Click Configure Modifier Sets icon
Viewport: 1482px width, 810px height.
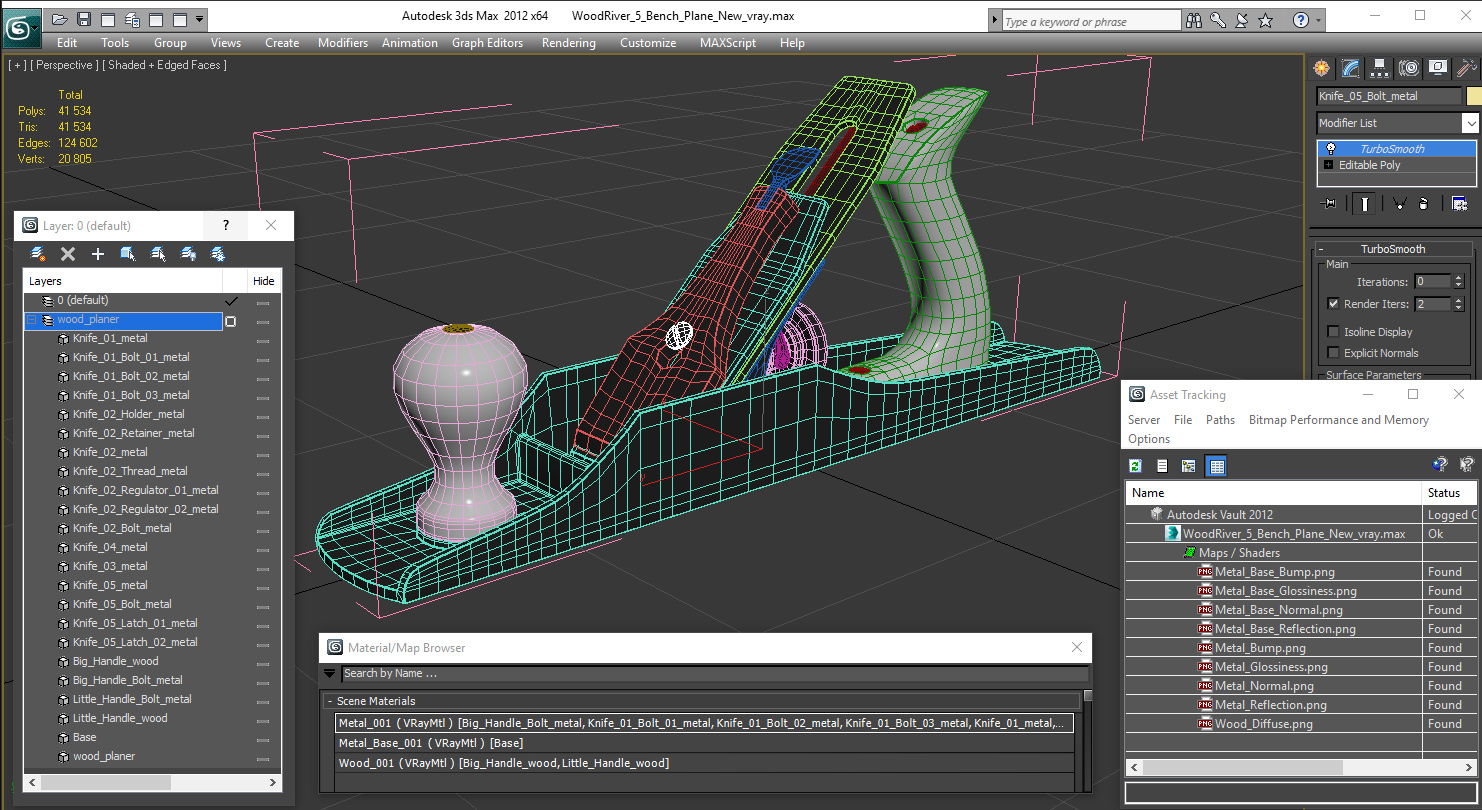click(1459, 204)
